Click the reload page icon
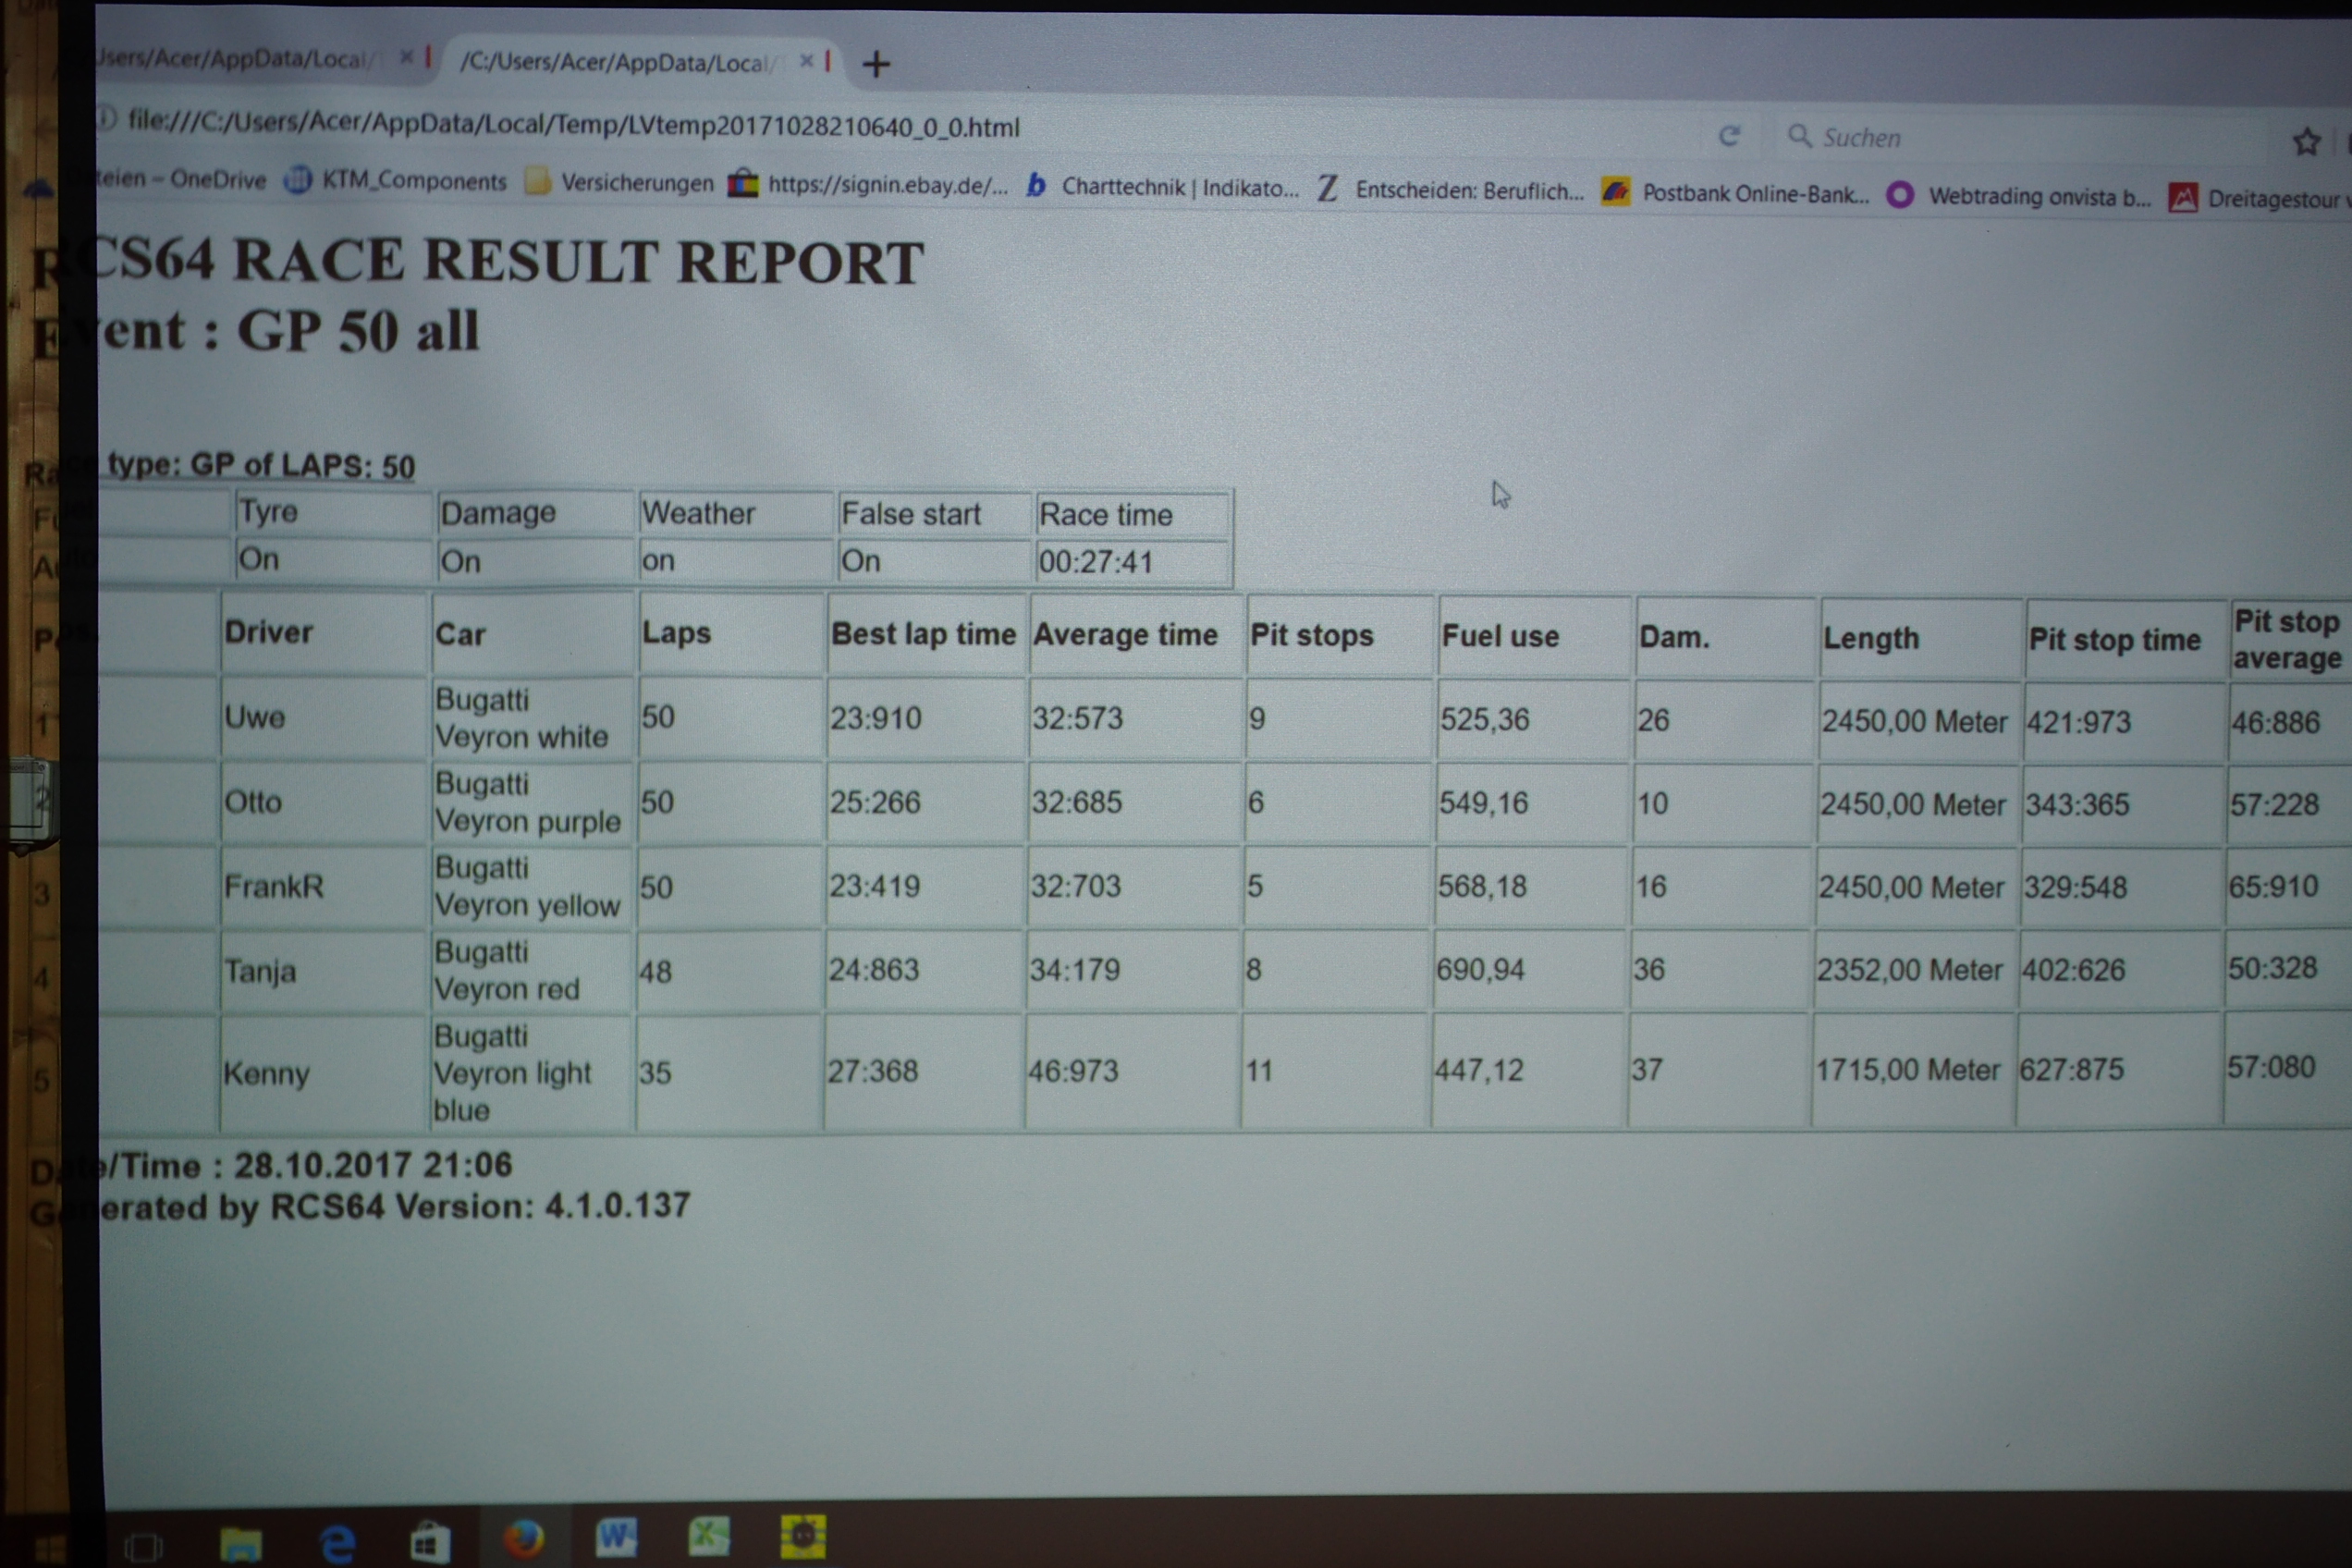 pos(1729,136)
